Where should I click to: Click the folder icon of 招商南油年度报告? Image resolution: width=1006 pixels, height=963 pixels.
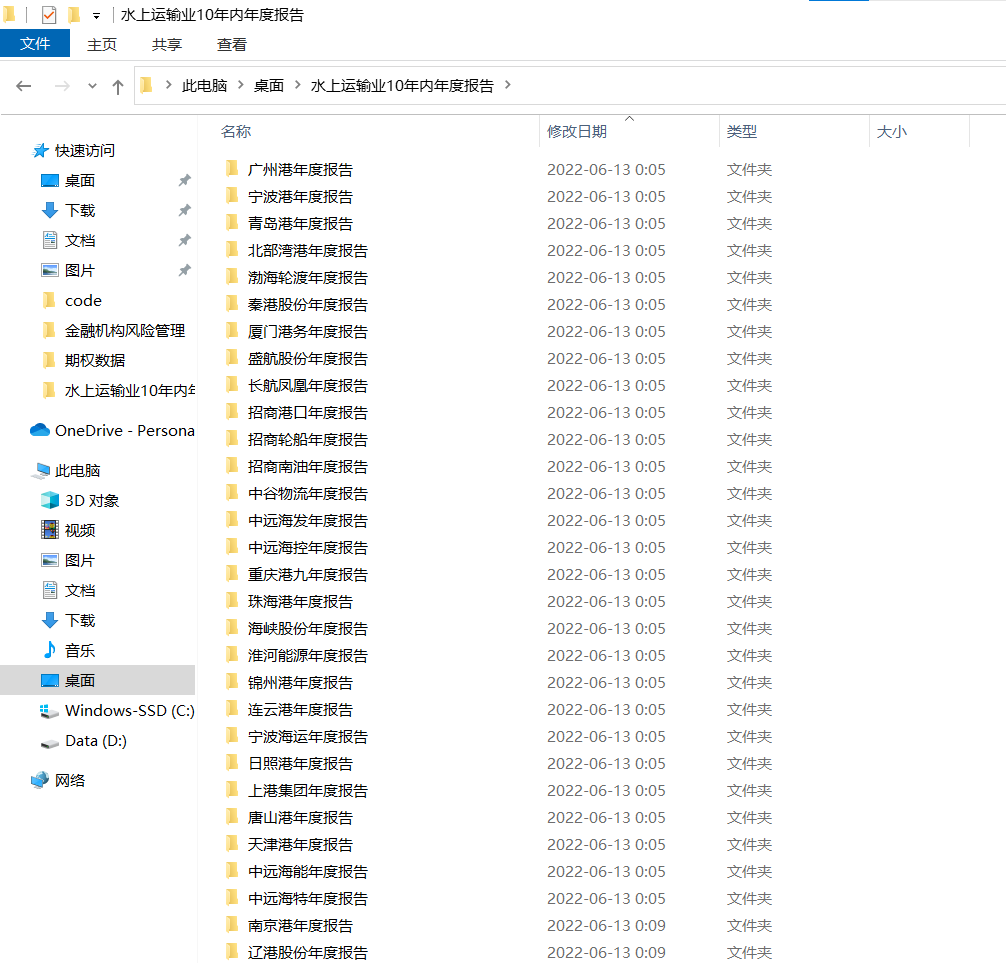pos(232,466)
